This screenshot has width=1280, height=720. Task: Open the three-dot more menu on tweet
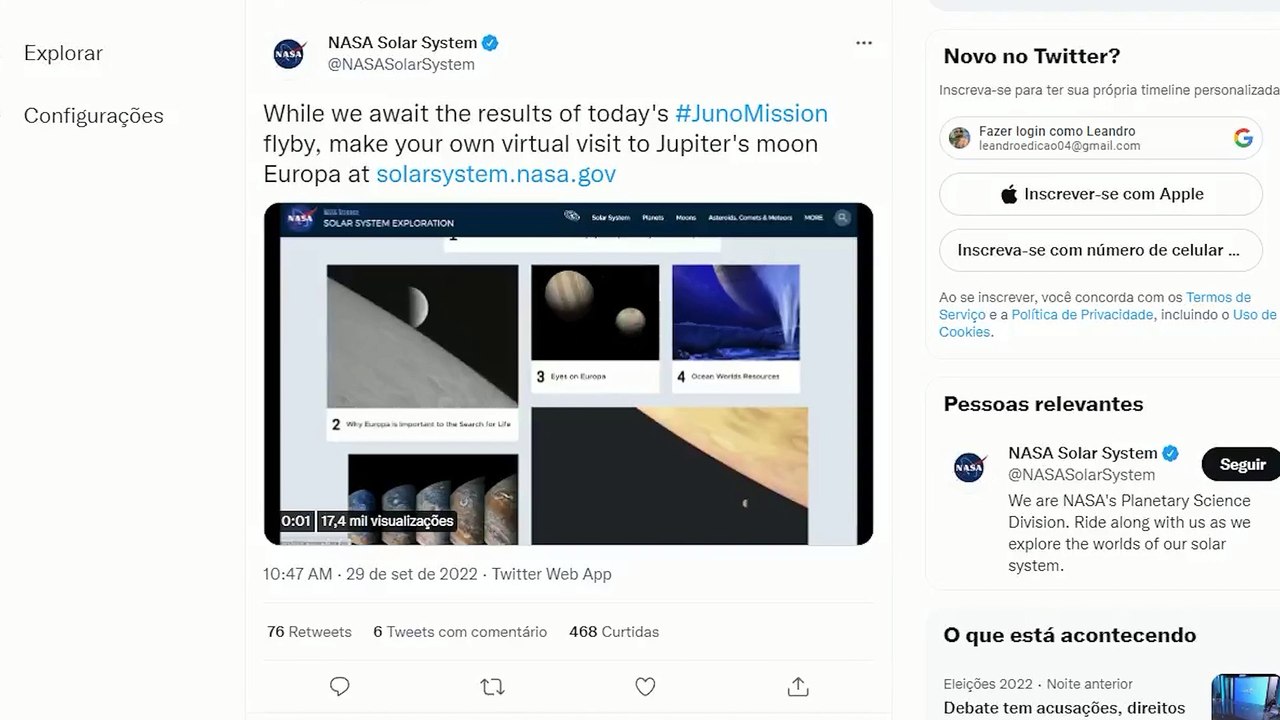click(x=864, y=43)
